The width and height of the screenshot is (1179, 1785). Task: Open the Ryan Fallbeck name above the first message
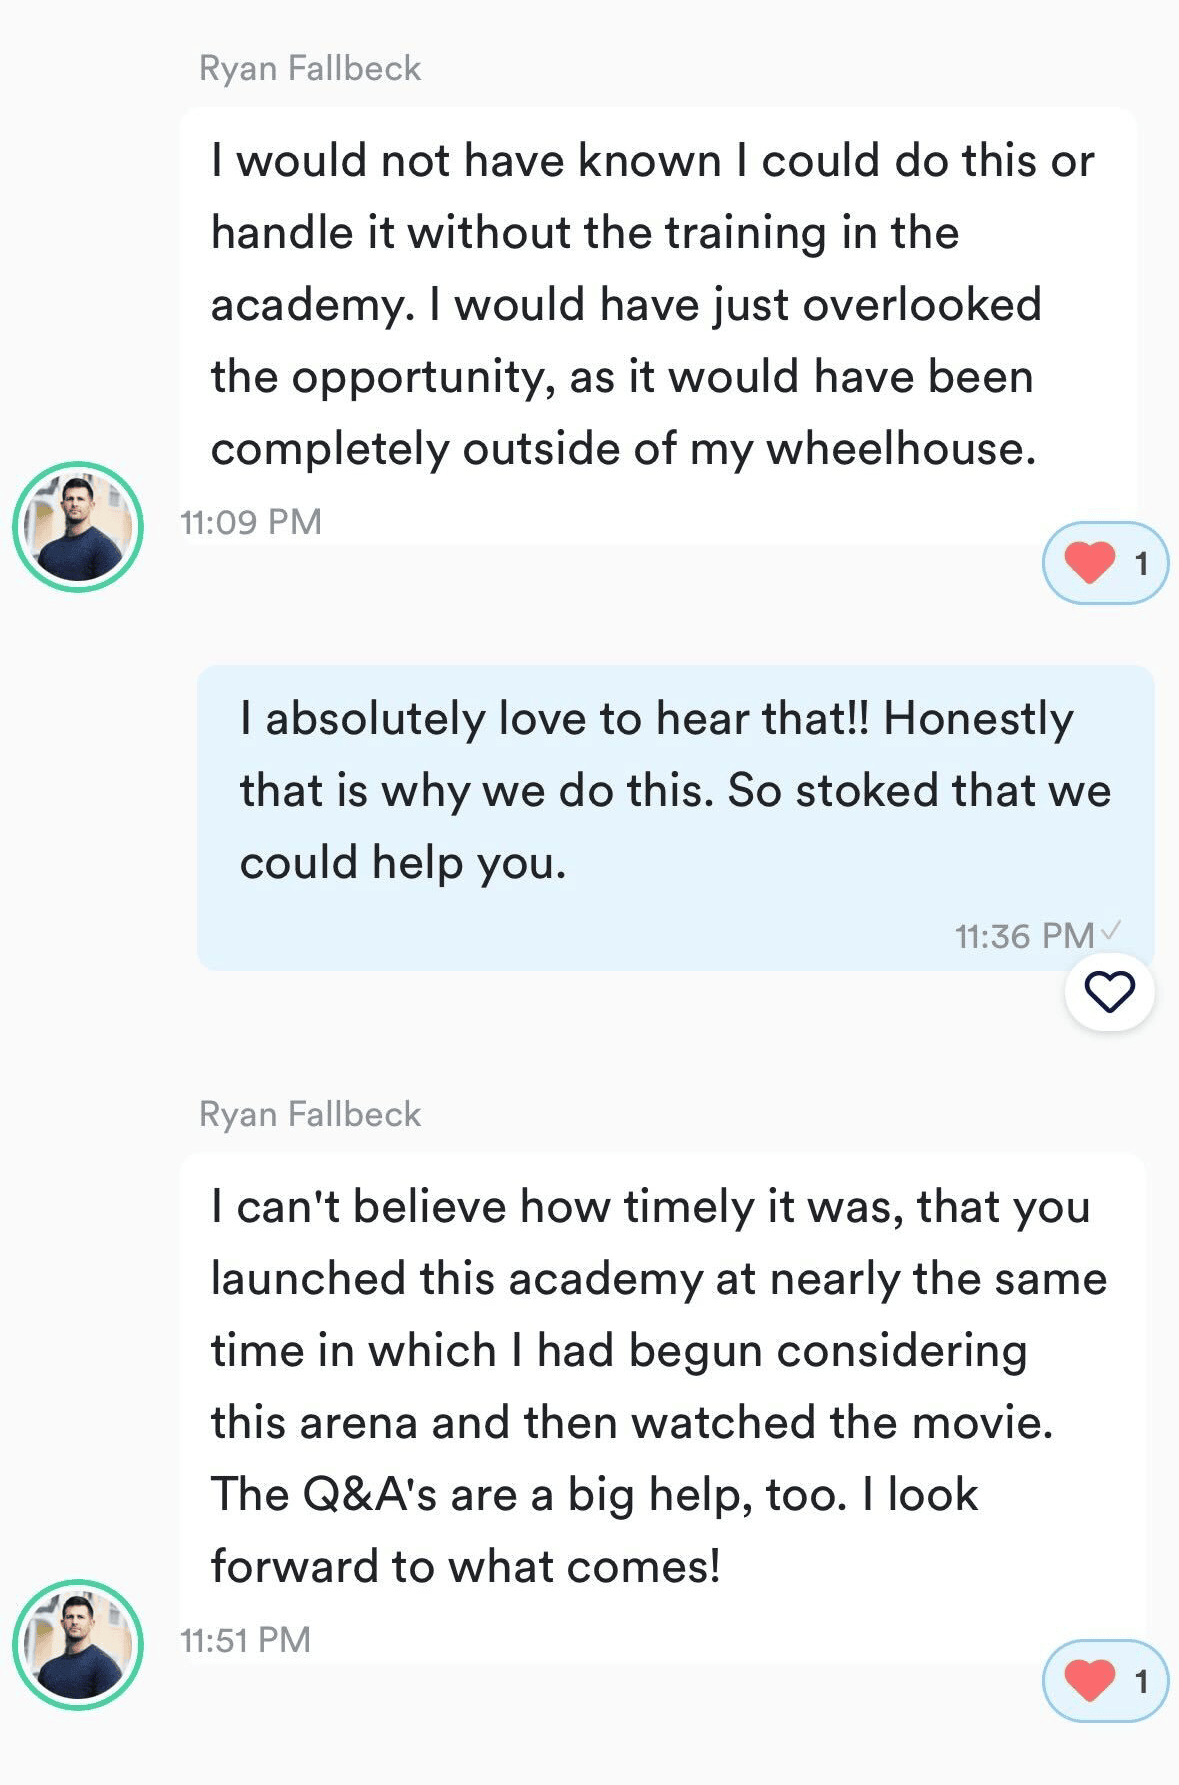click(x=310, y=68)
